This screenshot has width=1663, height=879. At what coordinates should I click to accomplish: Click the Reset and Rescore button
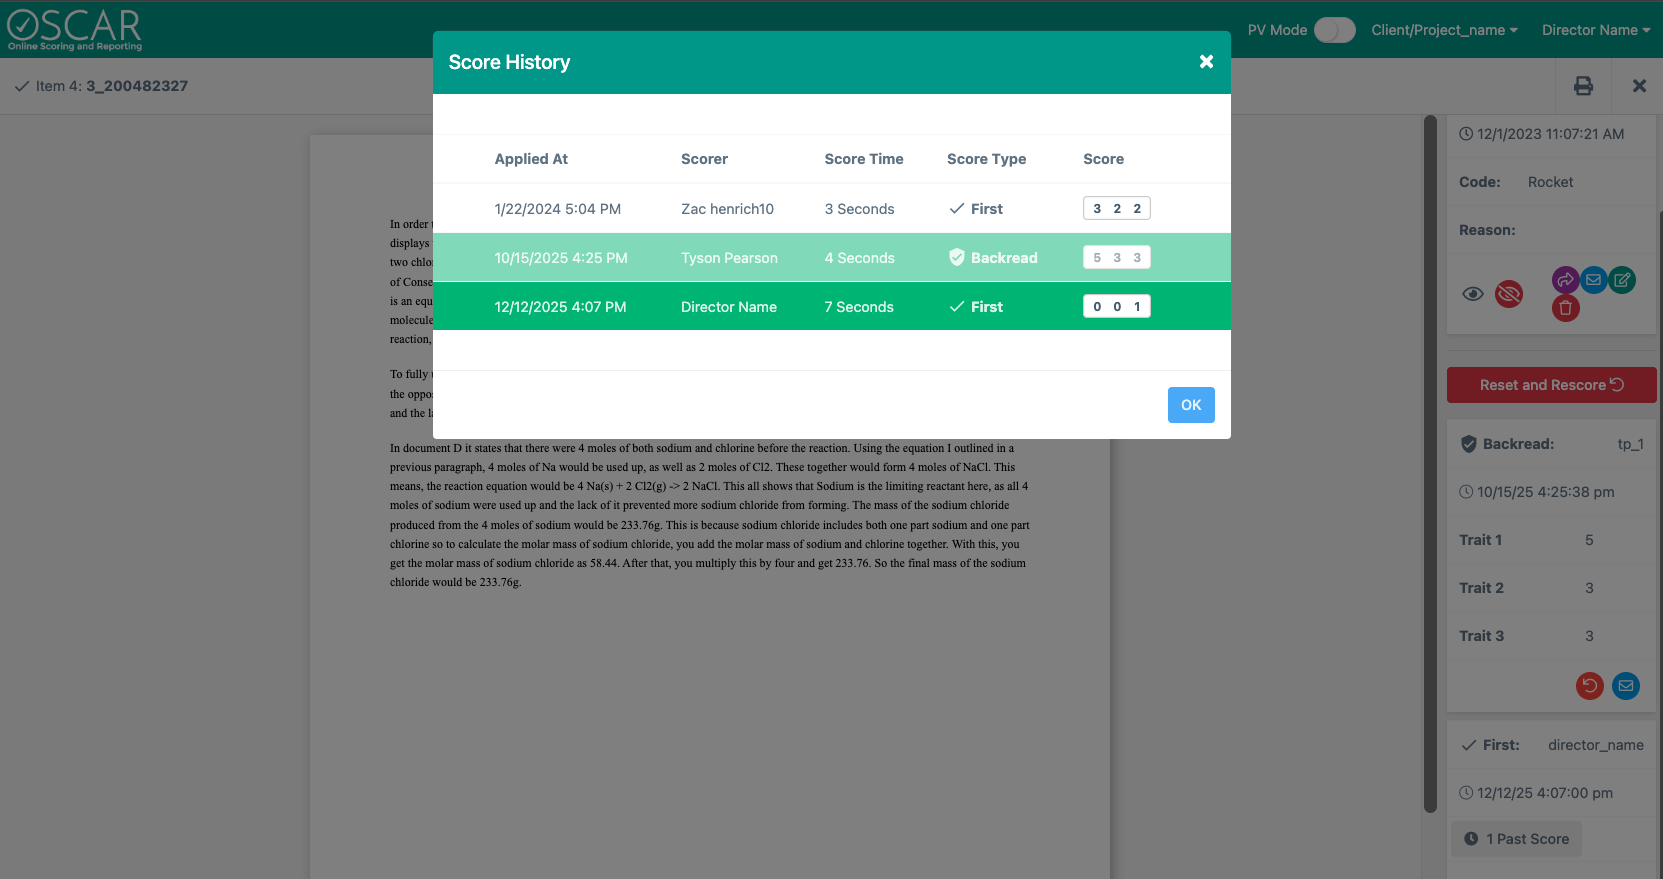(1551, 385)
